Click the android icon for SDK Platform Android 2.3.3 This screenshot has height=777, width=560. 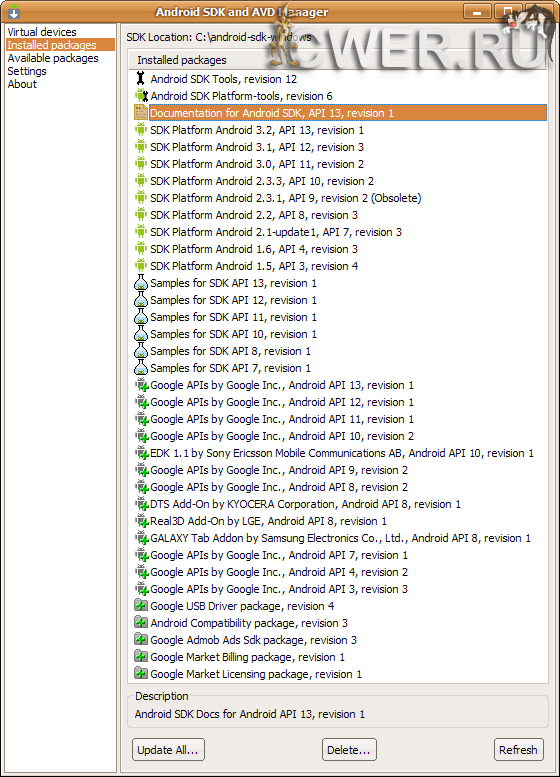(x=141, y=181)
